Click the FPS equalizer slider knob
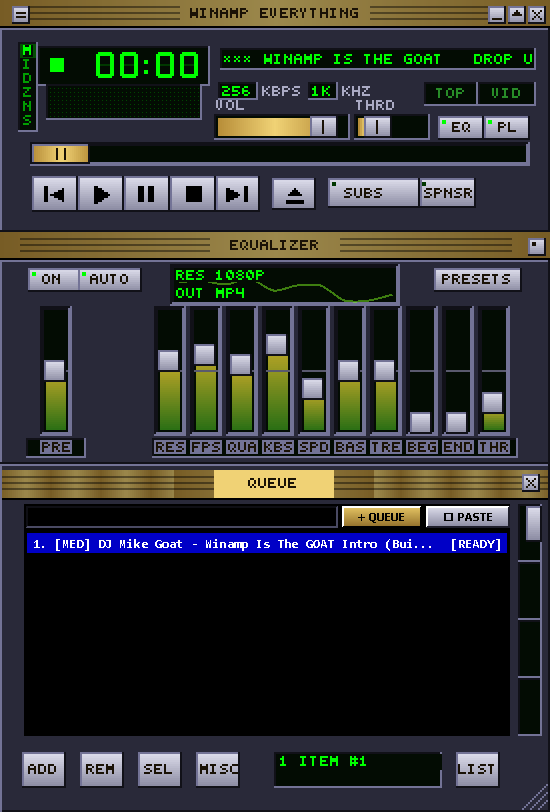The width and height of the screenshot is (550, 812). pos(204,354)
